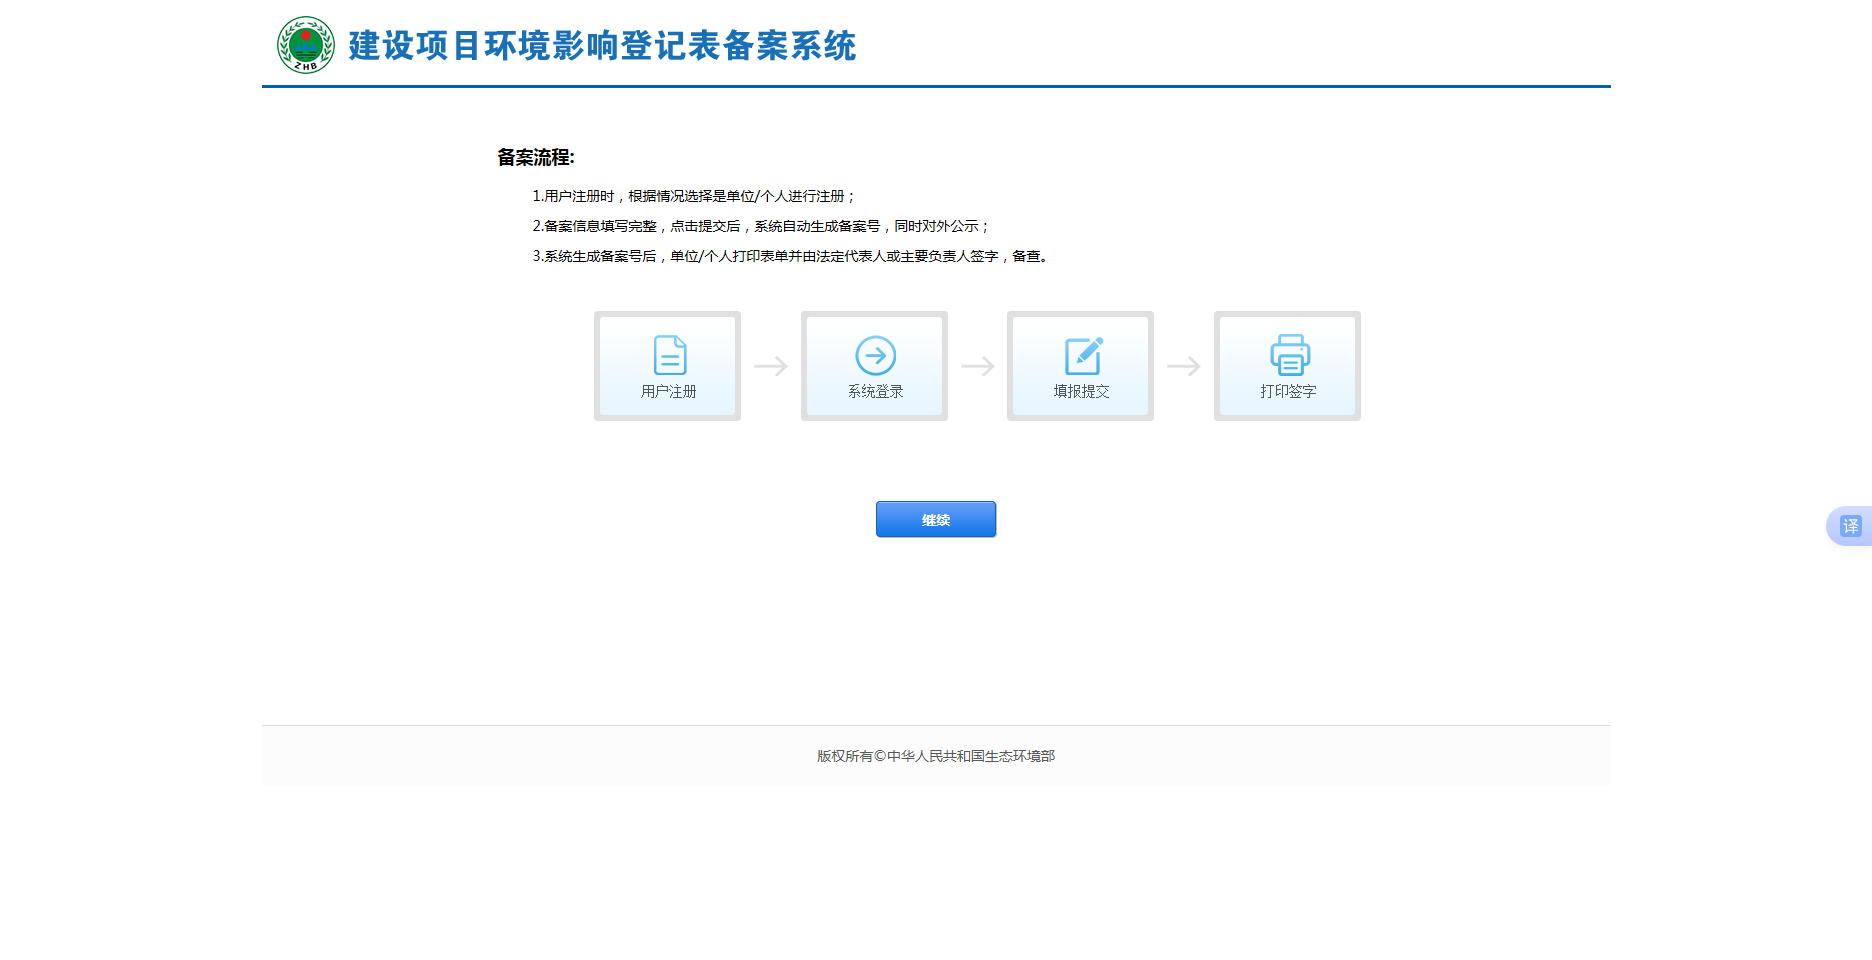Click the ZHB environmental protection logo
This screenshot has height=960, width=1872.
305,45
